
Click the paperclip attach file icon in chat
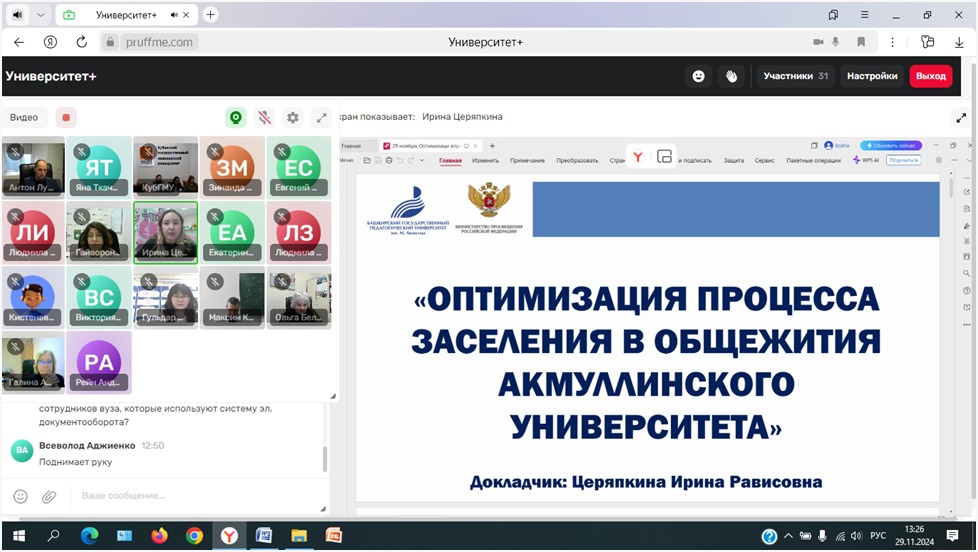pyautogui.click(x=49, y=496)
